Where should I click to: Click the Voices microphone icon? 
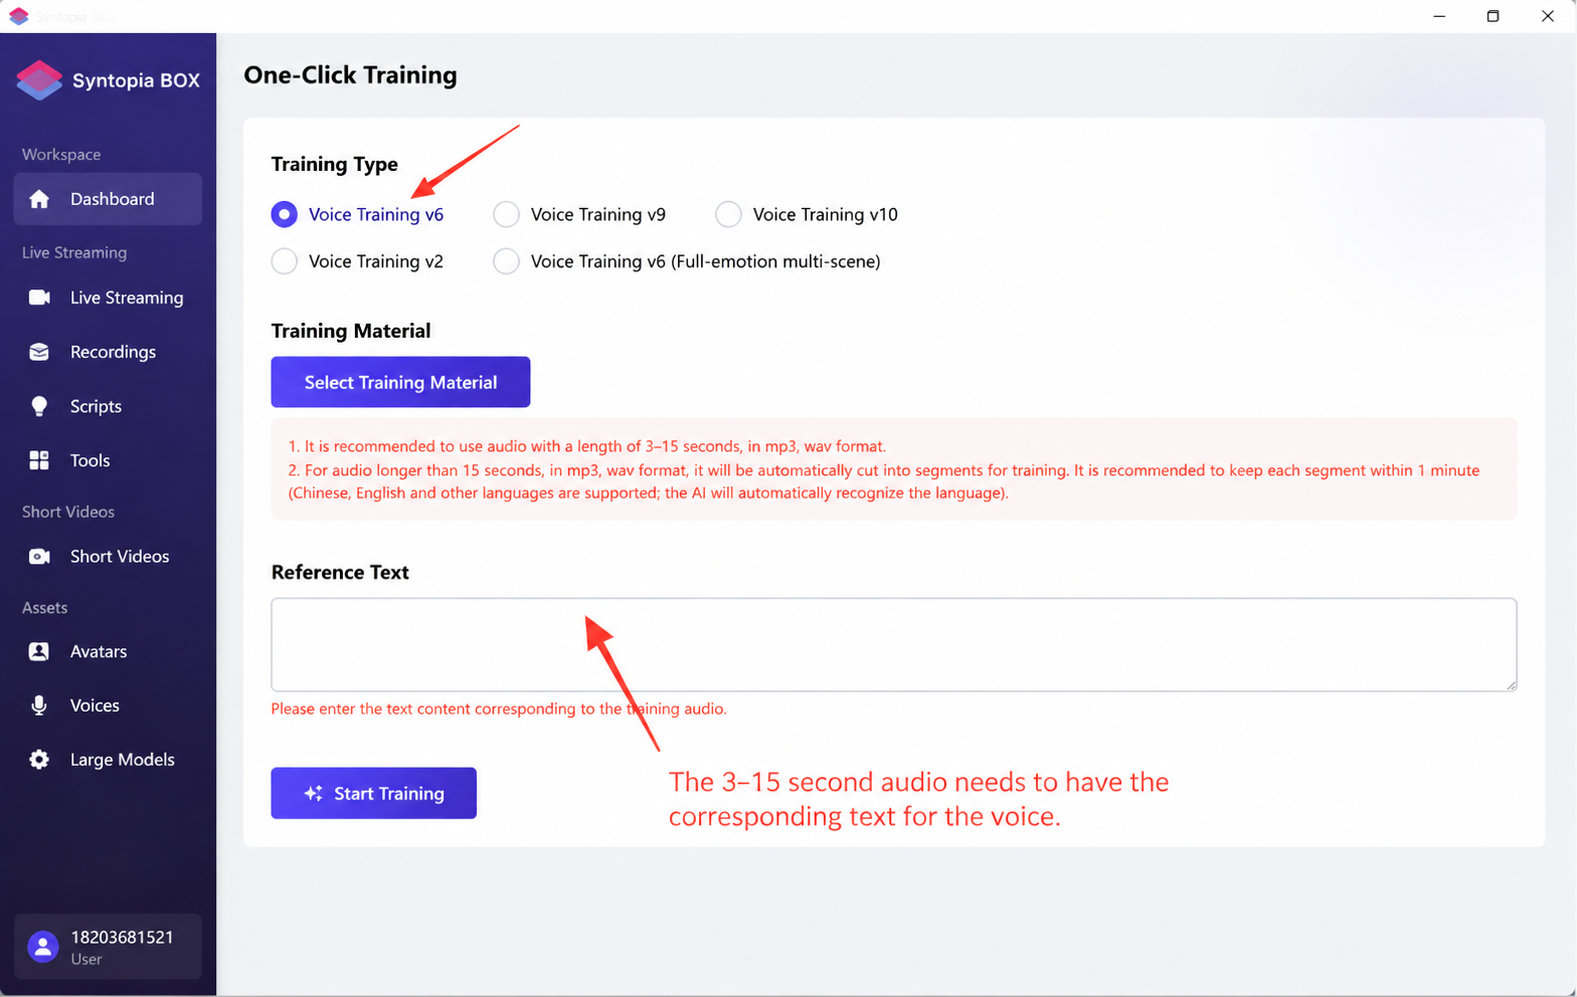39,705
